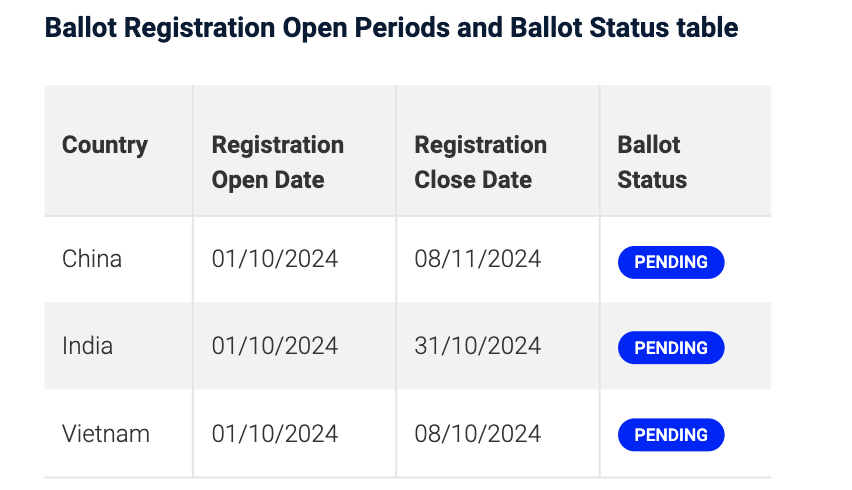The height and width of the screenshot is (490, 852).
Task: Click the PENDING badge for China
Action: click(x=671, y=262)
